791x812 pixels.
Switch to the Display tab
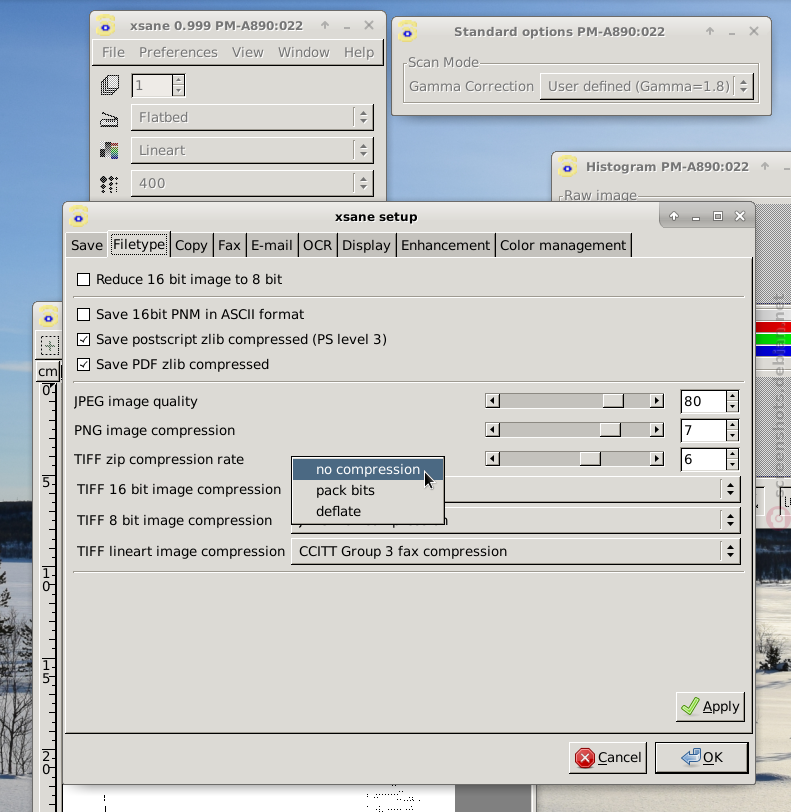(x=366, y=245)
